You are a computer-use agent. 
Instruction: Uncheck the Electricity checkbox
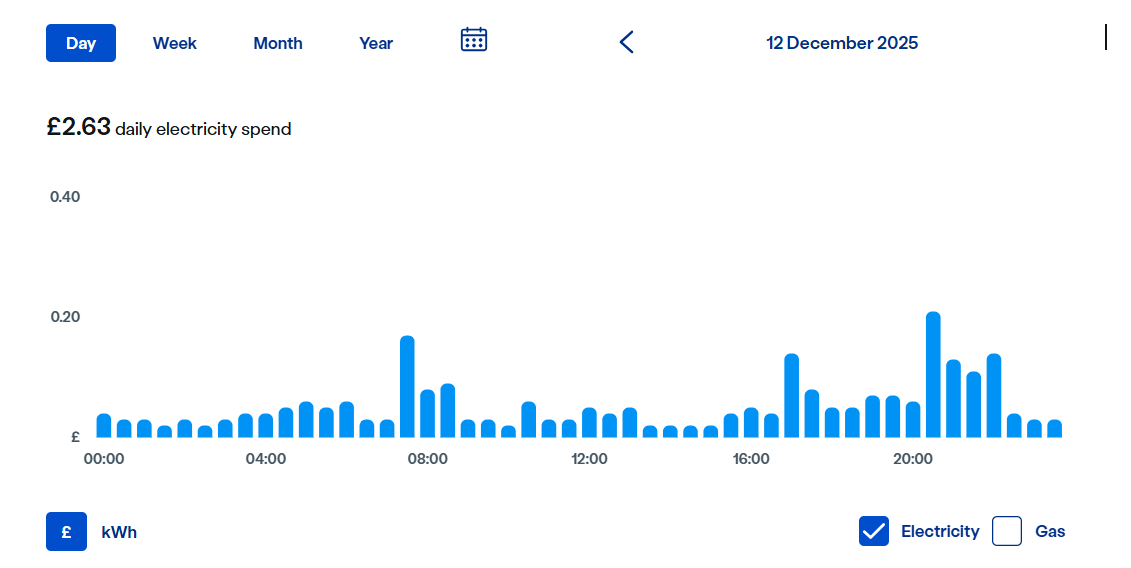[x=873, y=531]
